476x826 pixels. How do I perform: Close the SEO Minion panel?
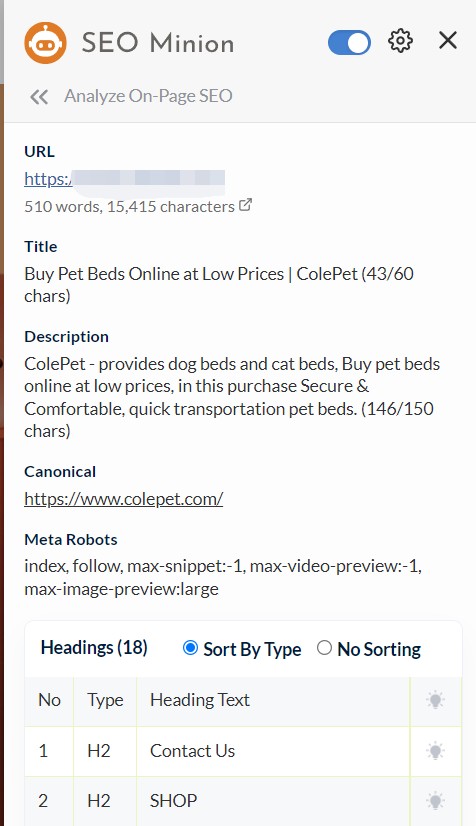(x=448, y=40)
